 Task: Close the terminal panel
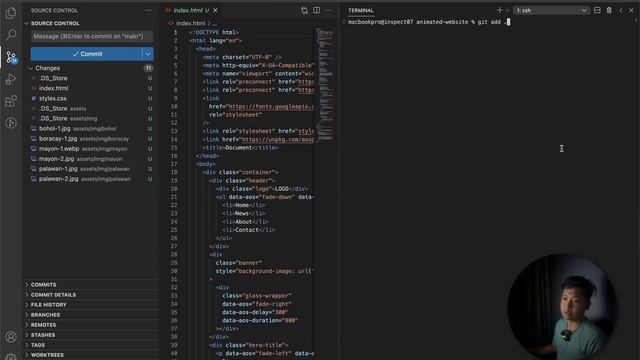[x=631, y=10]
